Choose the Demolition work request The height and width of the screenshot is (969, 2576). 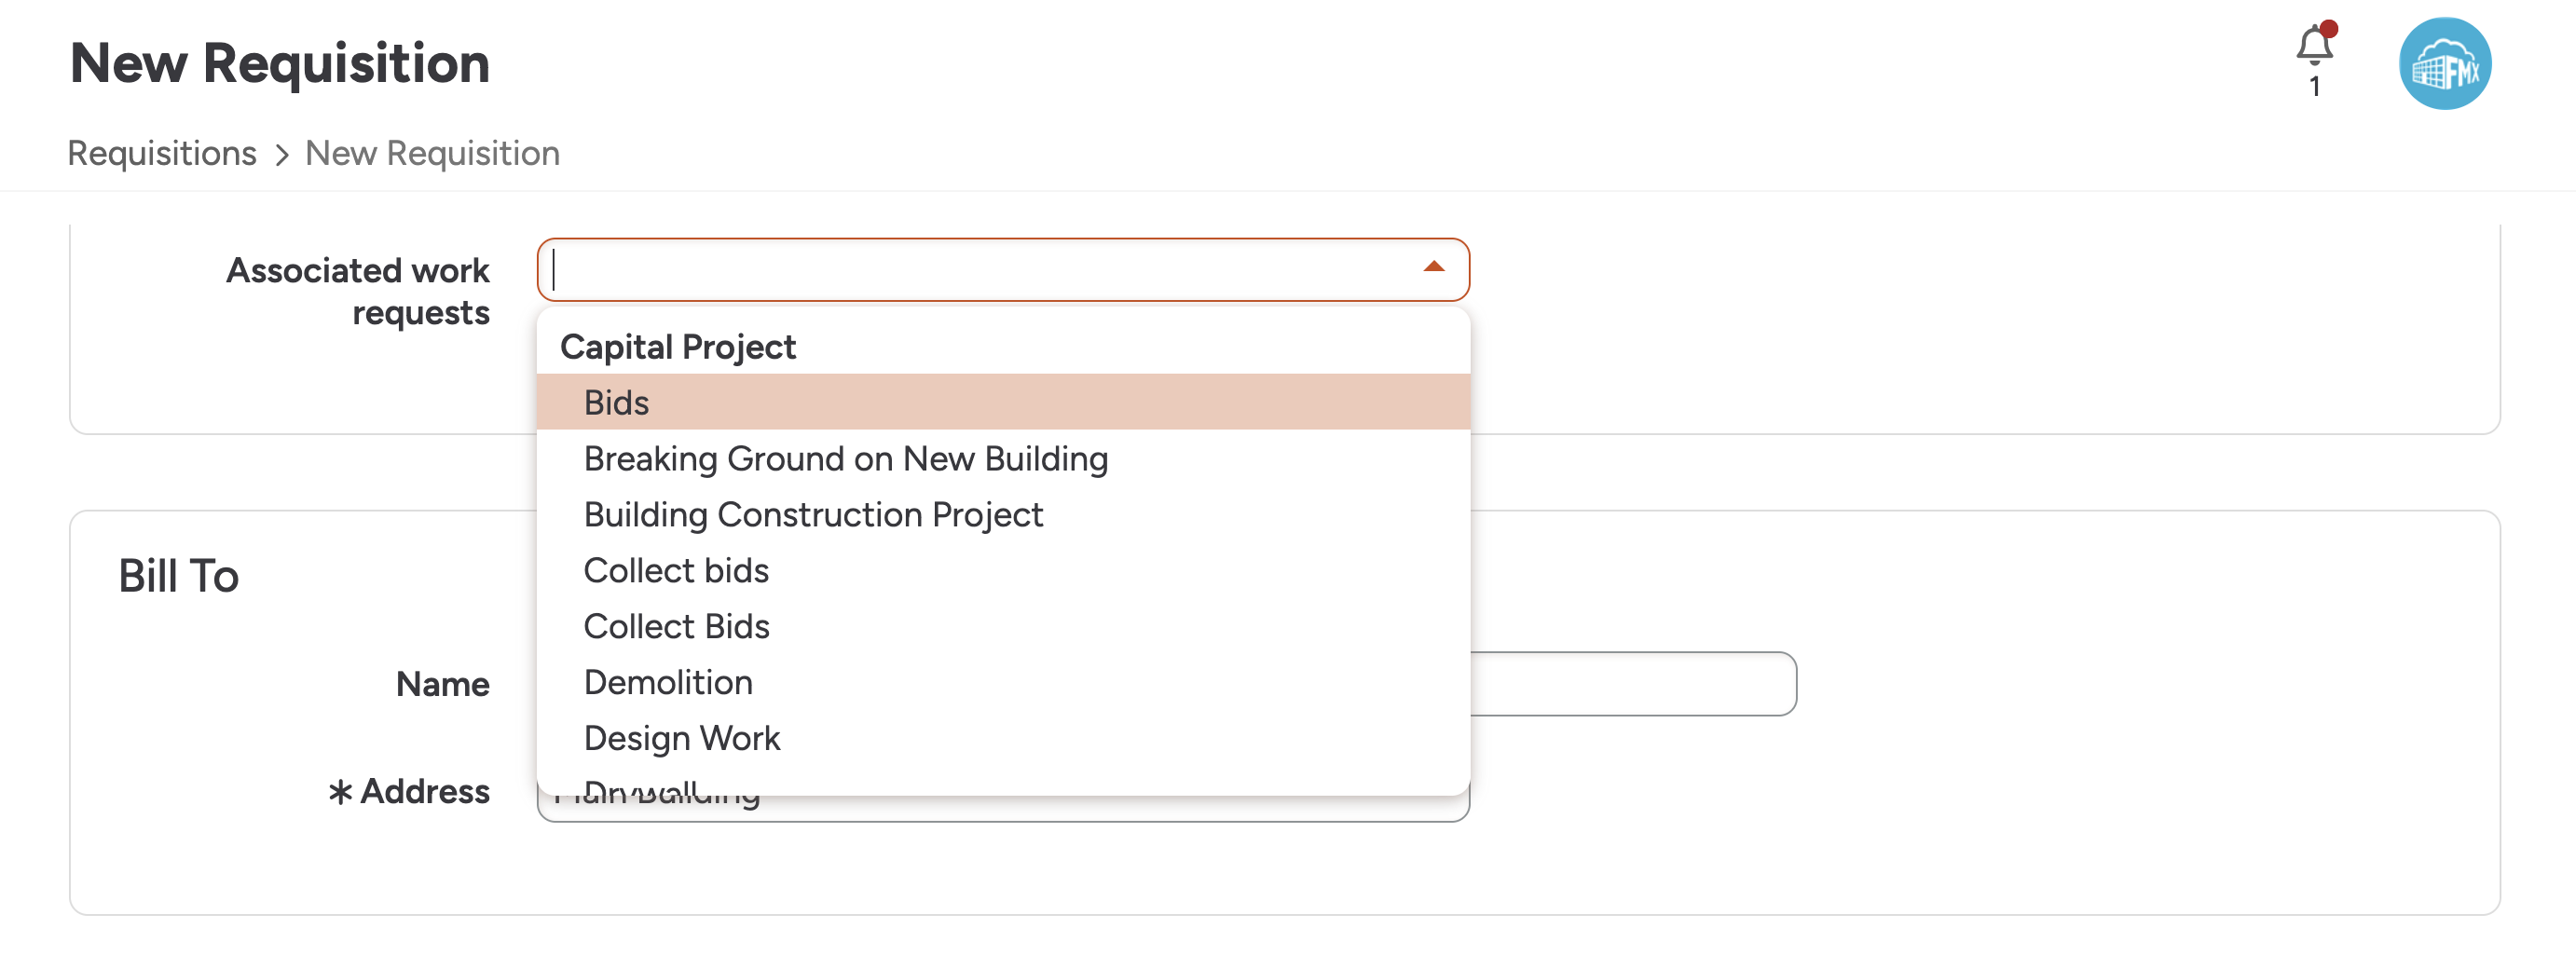pos(668,682)
